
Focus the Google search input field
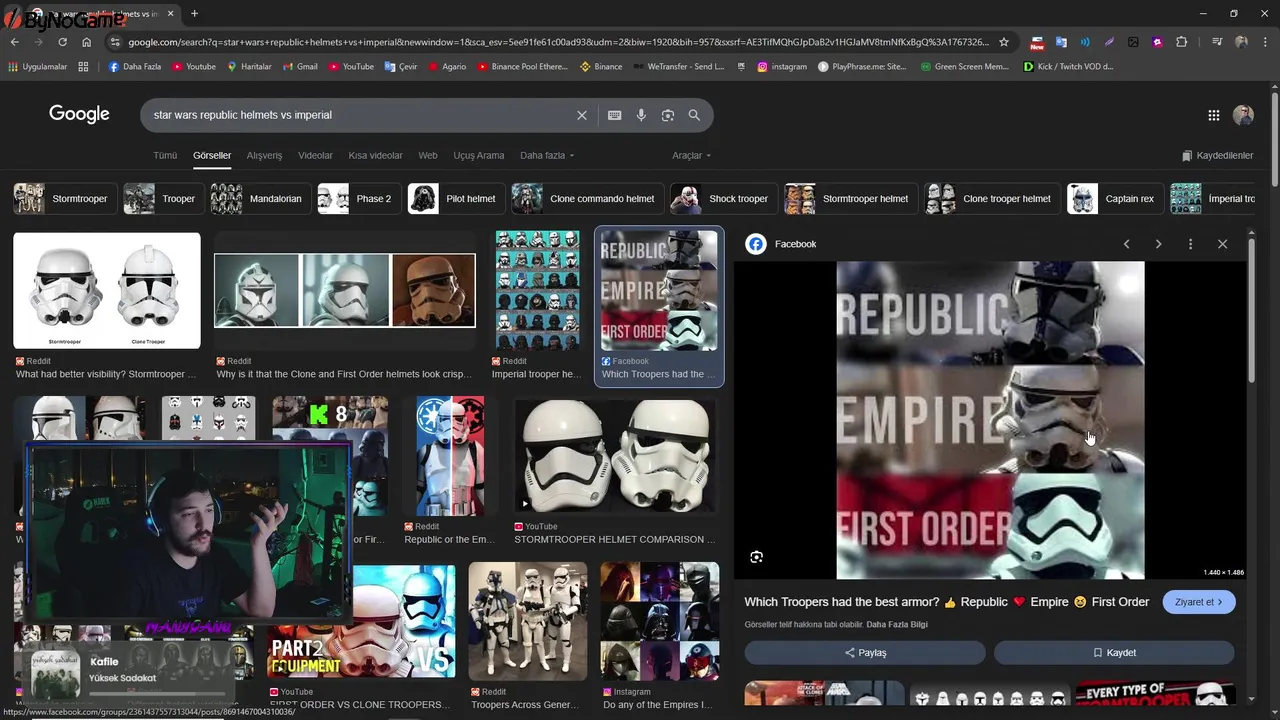point(360,115)
